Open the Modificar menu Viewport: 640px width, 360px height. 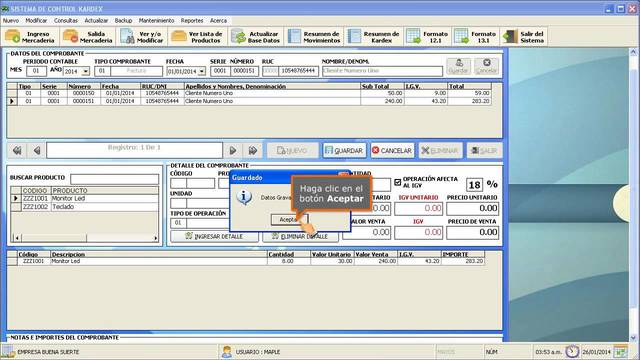tap(36, 20)
